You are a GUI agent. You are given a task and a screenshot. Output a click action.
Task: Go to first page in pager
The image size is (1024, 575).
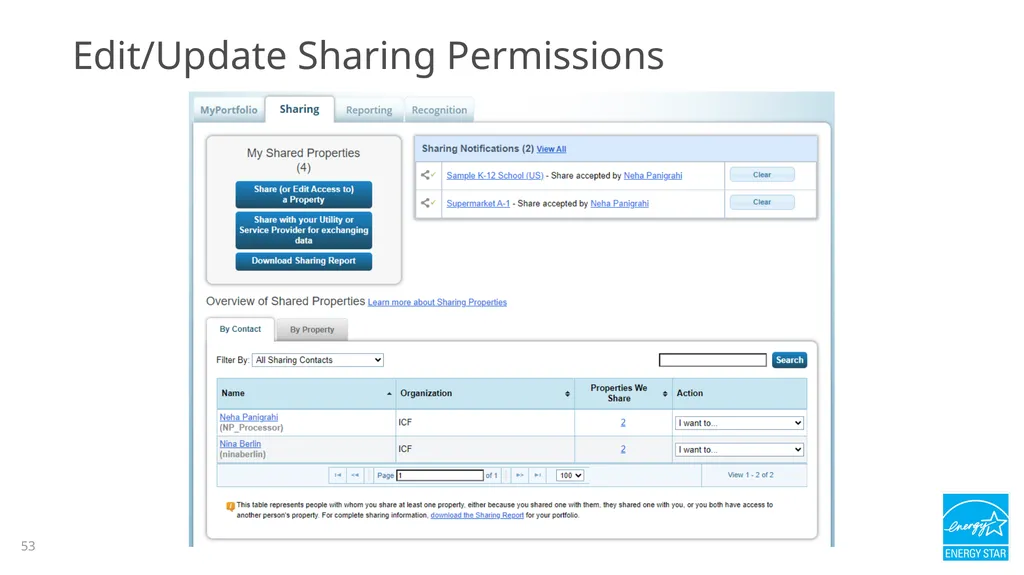pos(338,475)
